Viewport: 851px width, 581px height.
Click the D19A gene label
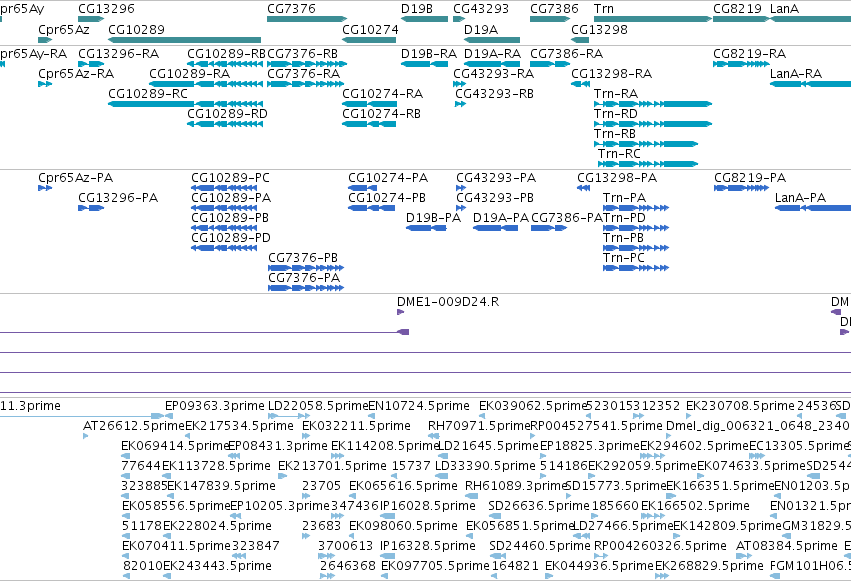[481, 29]
